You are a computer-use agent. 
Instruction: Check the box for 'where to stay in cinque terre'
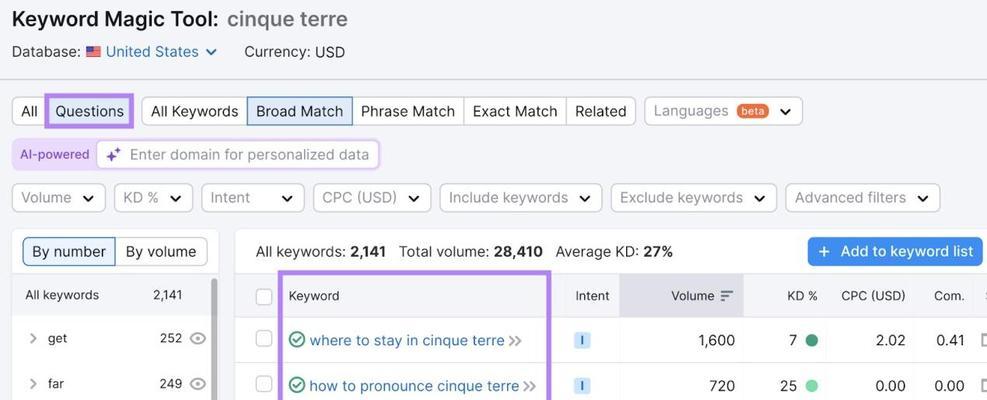[x=264, y=339]
